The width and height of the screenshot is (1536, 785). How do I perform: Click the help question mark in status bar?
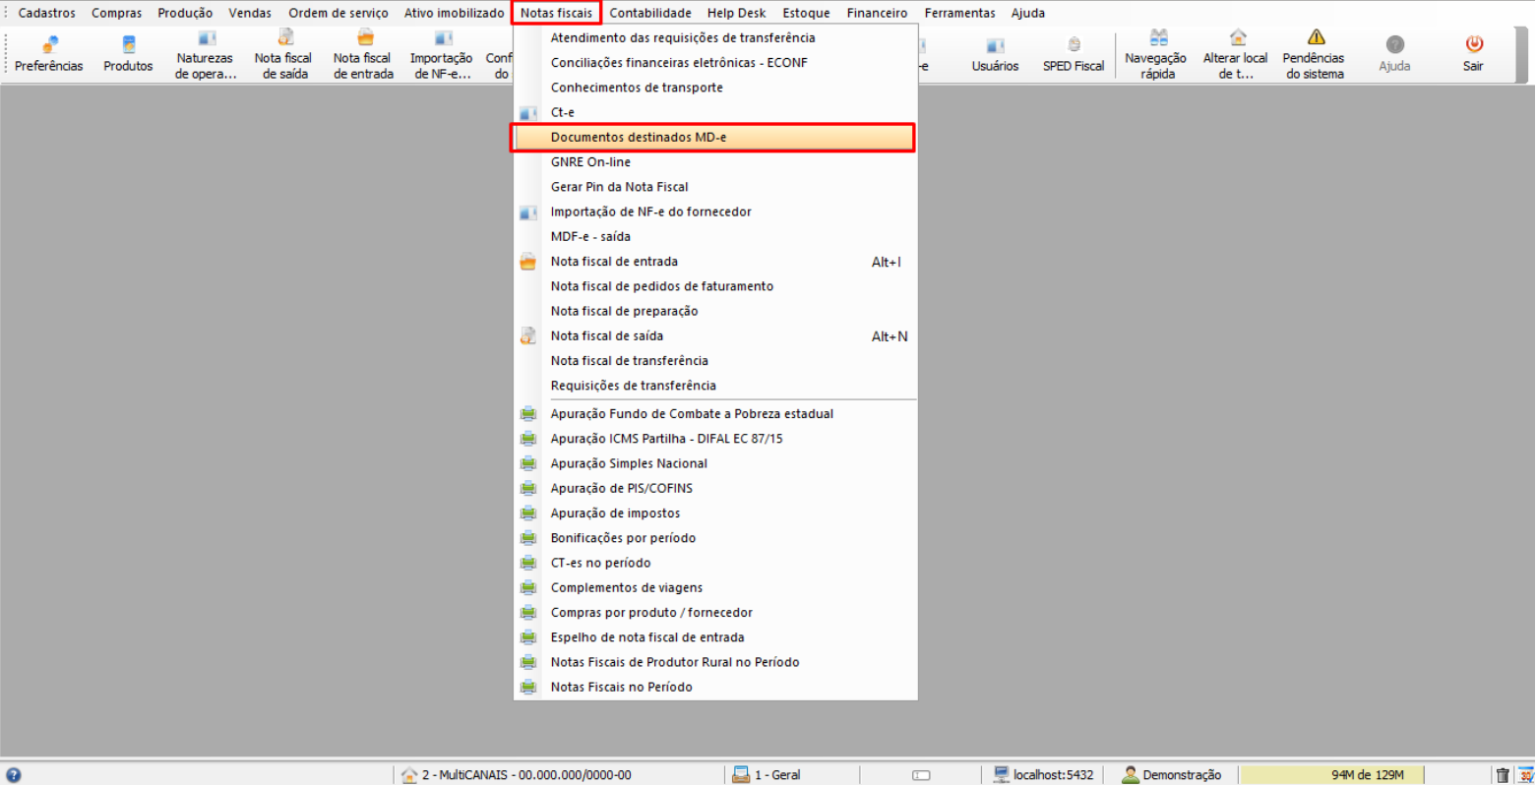click(13, 775)
